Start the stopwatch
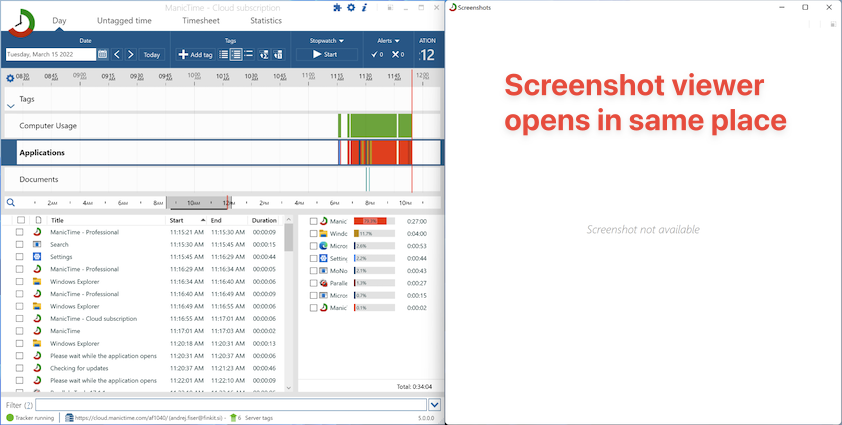 tap(326, 54)
